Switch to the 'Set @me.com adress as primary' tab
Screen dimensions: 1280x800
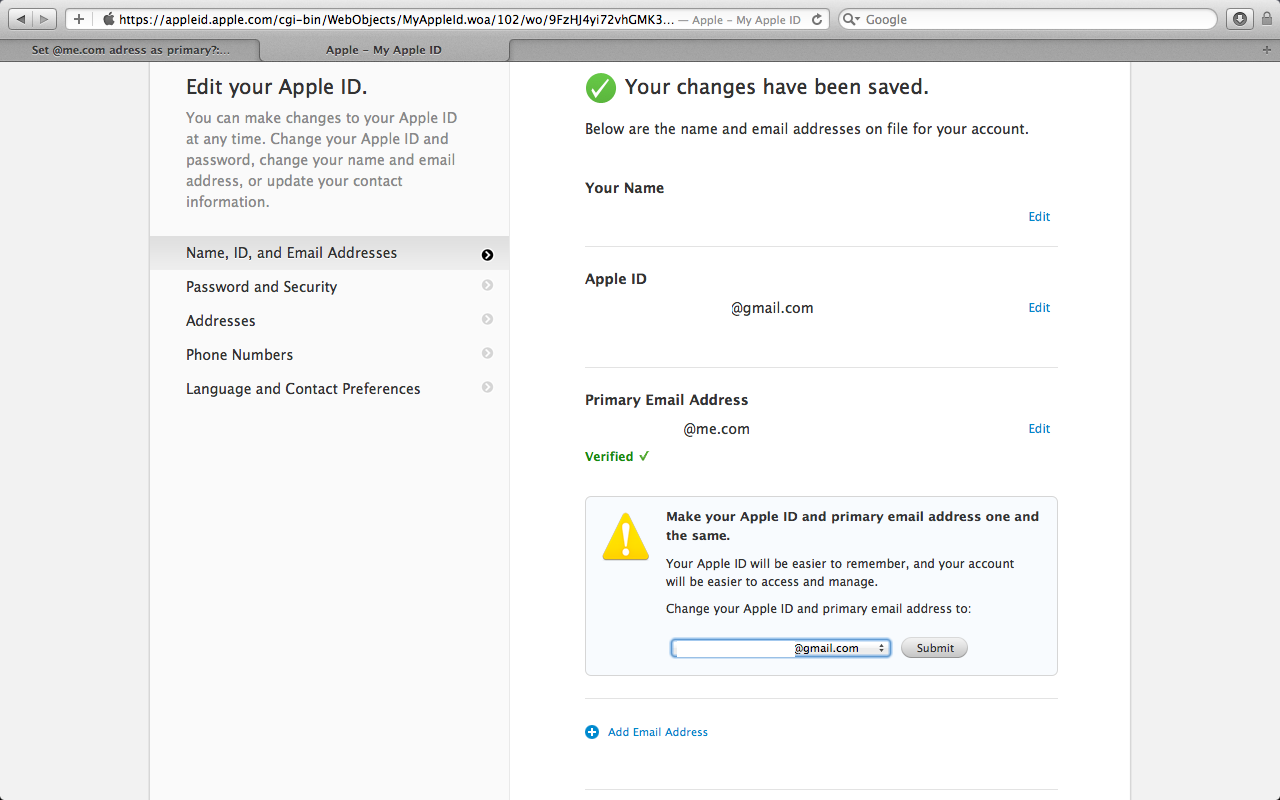click(x=130, y=50)
